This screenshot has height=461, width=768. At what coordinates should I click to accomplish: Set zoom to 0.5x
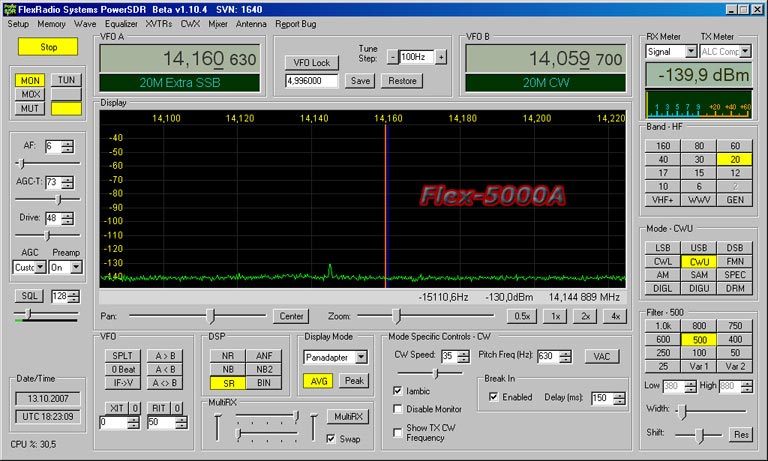[522, 316]
